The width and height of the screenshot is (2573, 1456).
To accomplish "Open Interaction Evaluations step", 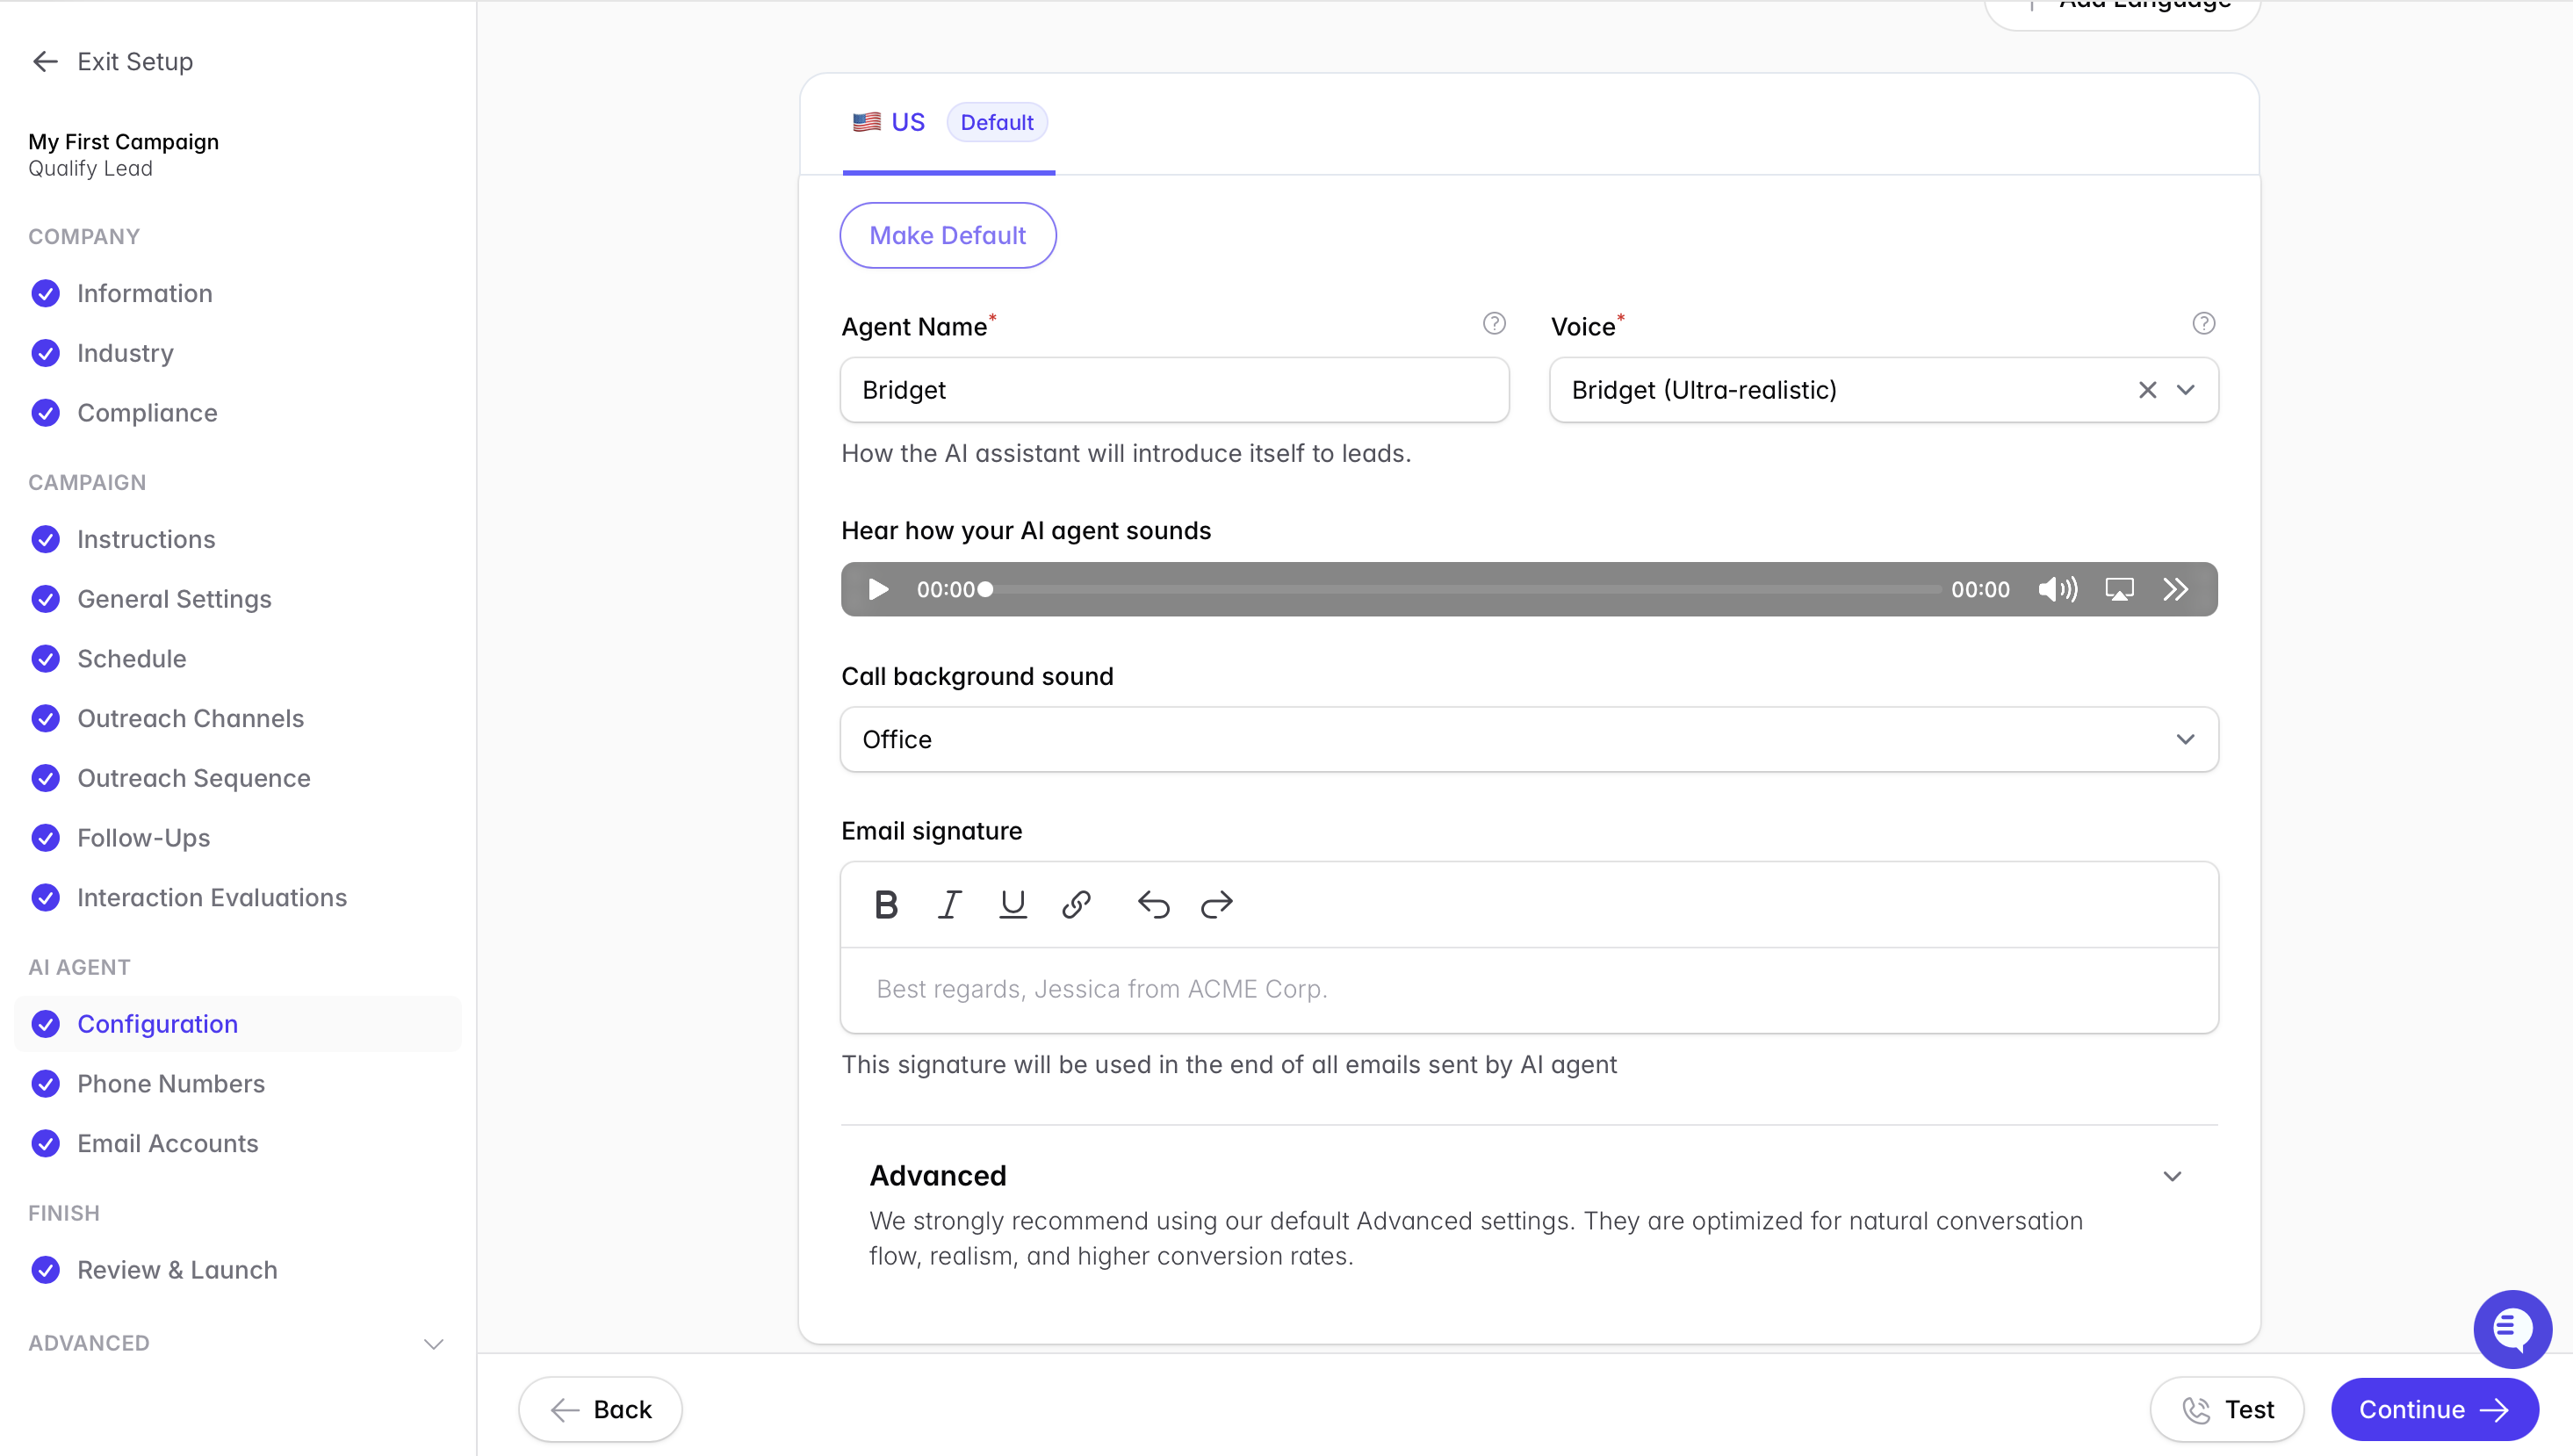I will [212, 897].
